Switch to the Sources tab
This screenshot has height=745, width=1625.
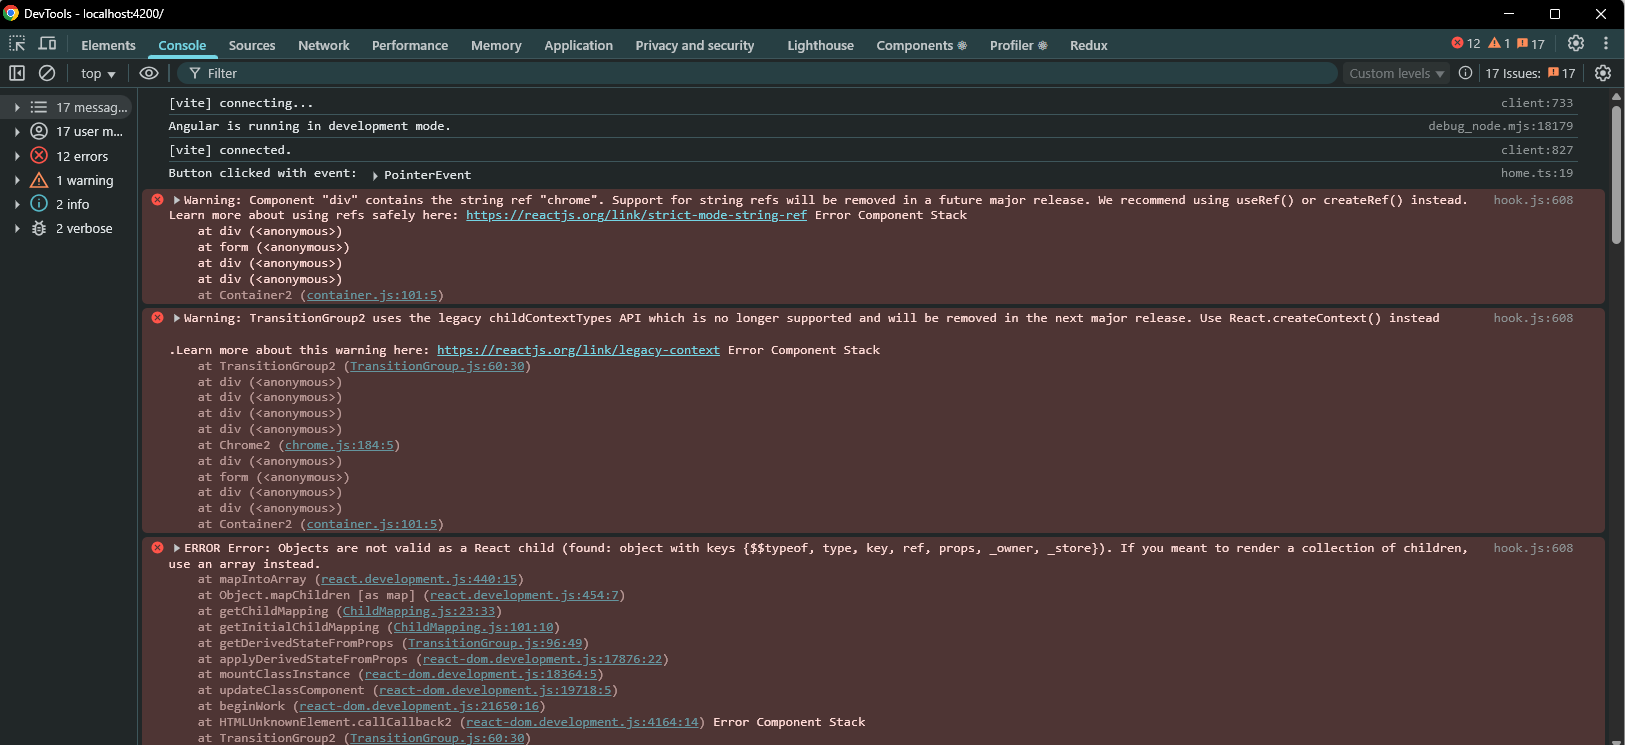pyautogui.click(x=252, y=45)
